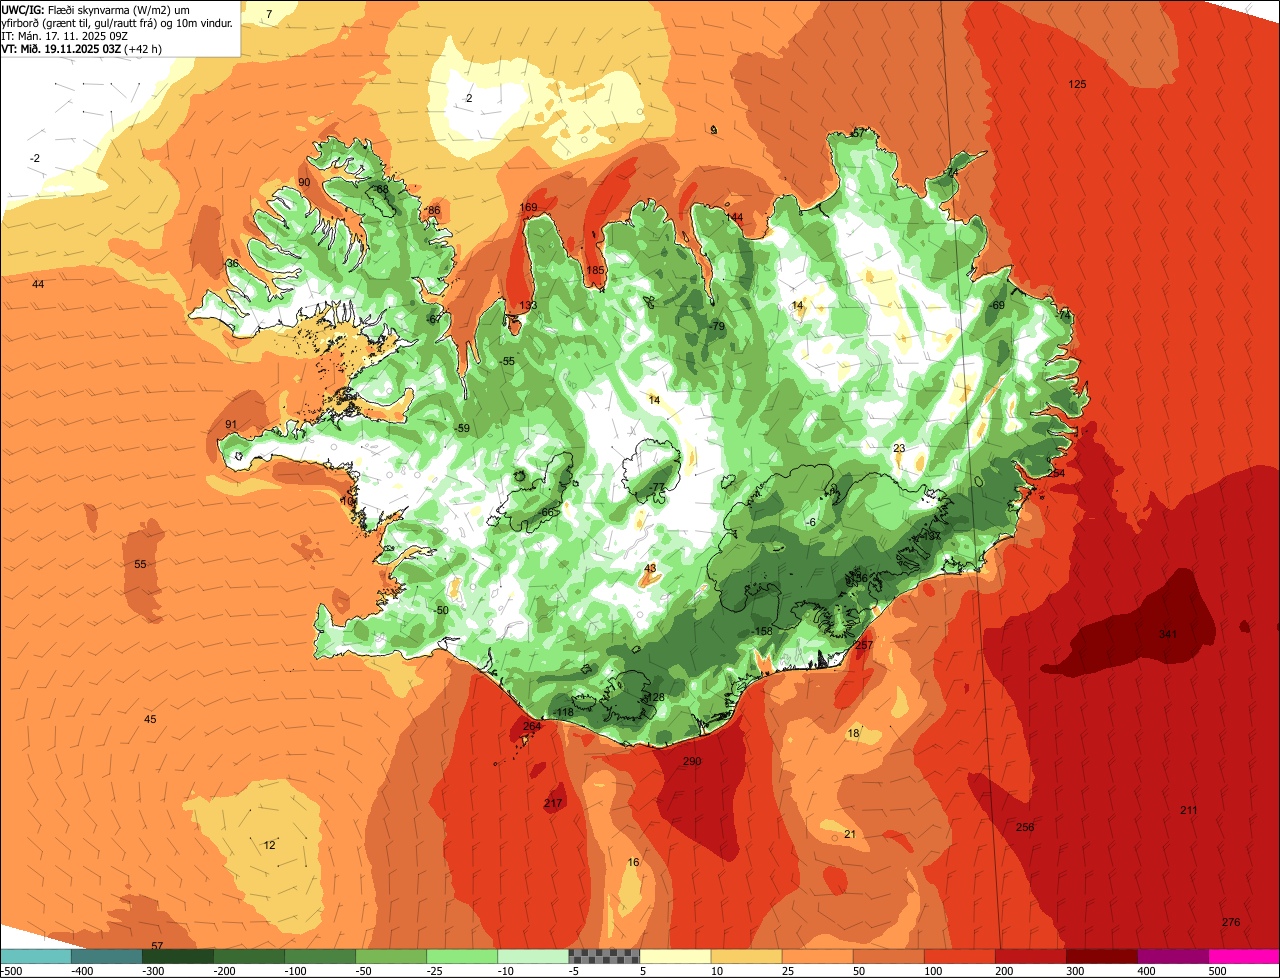This screenshot has width=1280, height=978.
Task: Click the 100 legend label
Action: coord(934,971)
